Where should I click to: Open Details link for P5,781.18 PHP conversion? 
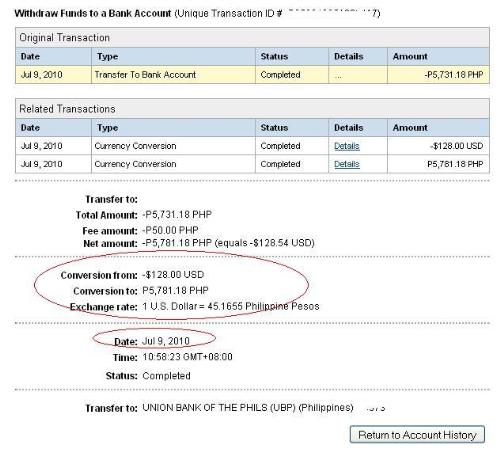pyautogui.click(x=347, y=164)
